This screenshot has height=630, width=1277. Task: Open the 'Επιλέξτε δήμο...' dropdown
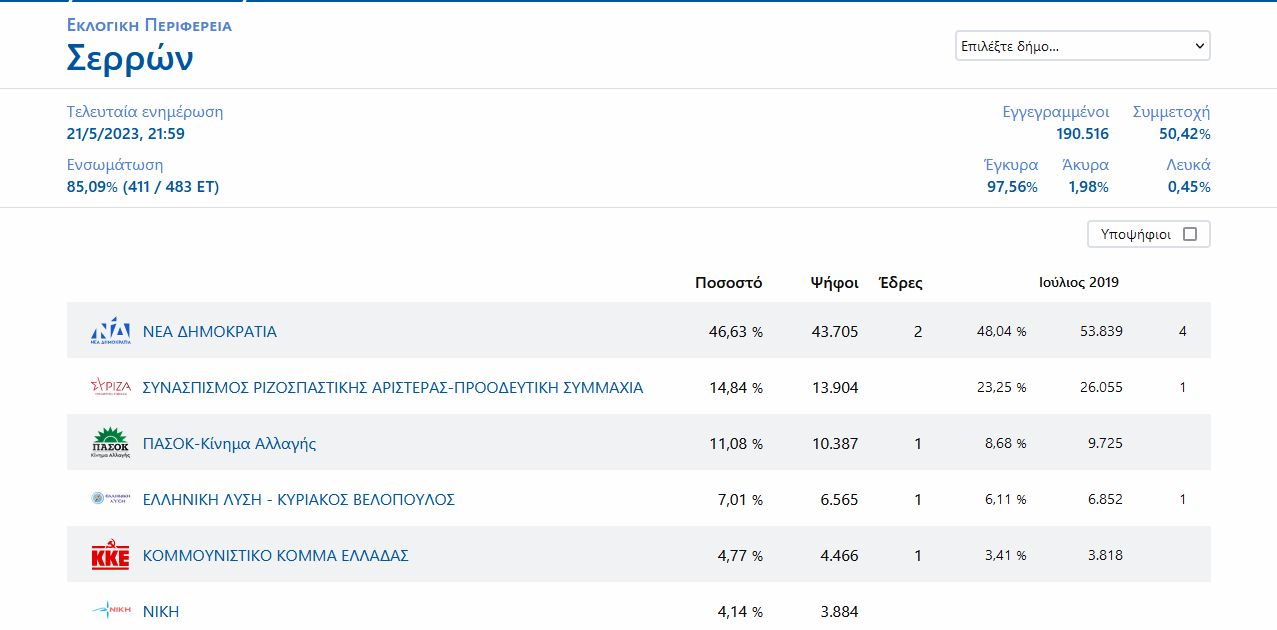[1083, 46]
